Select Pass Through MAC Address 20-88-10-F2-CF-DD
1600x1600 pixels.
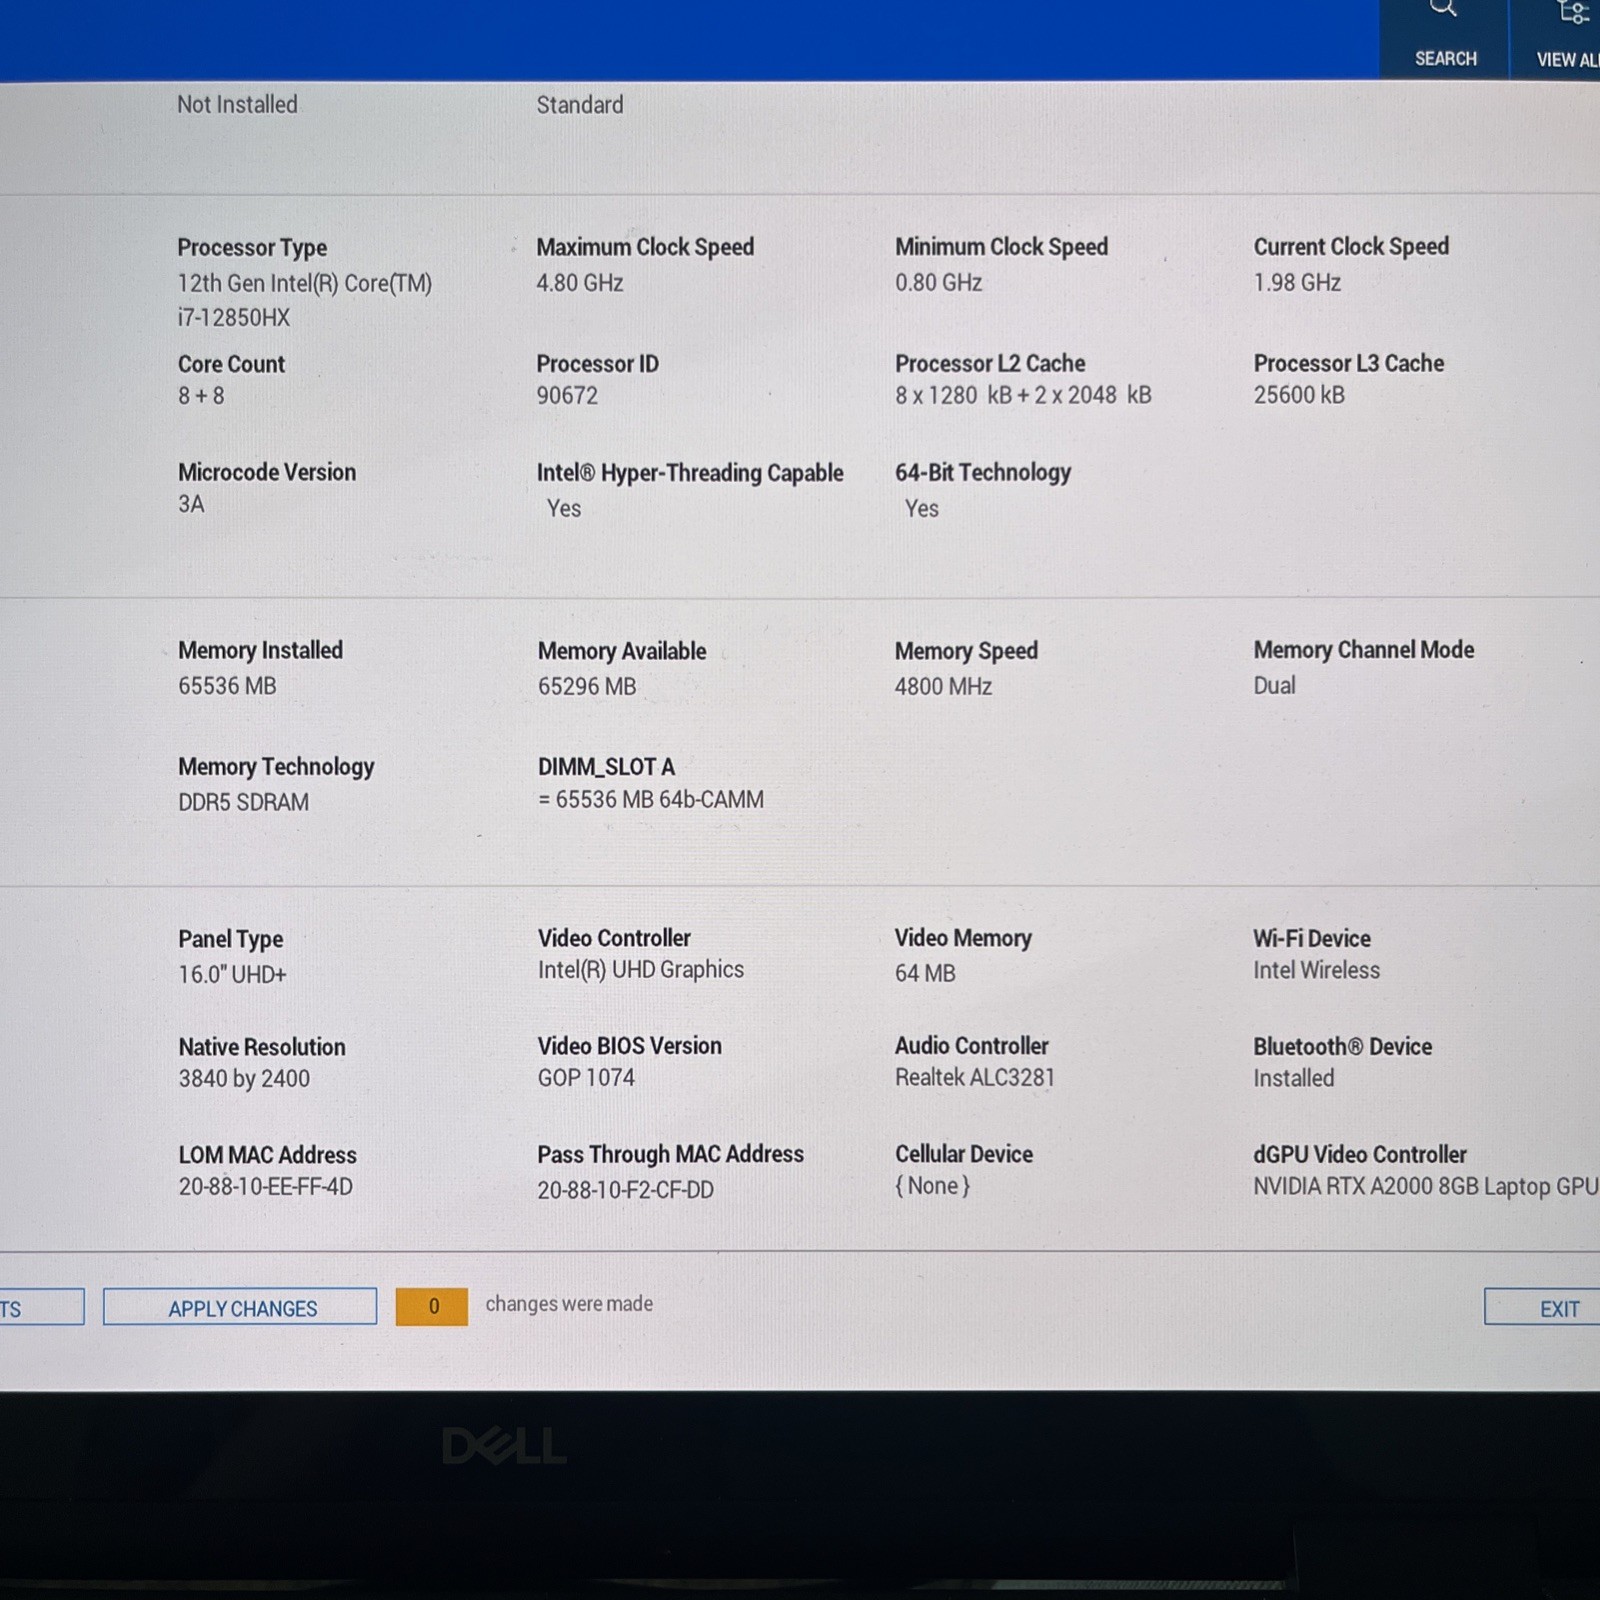[625, 1190]
